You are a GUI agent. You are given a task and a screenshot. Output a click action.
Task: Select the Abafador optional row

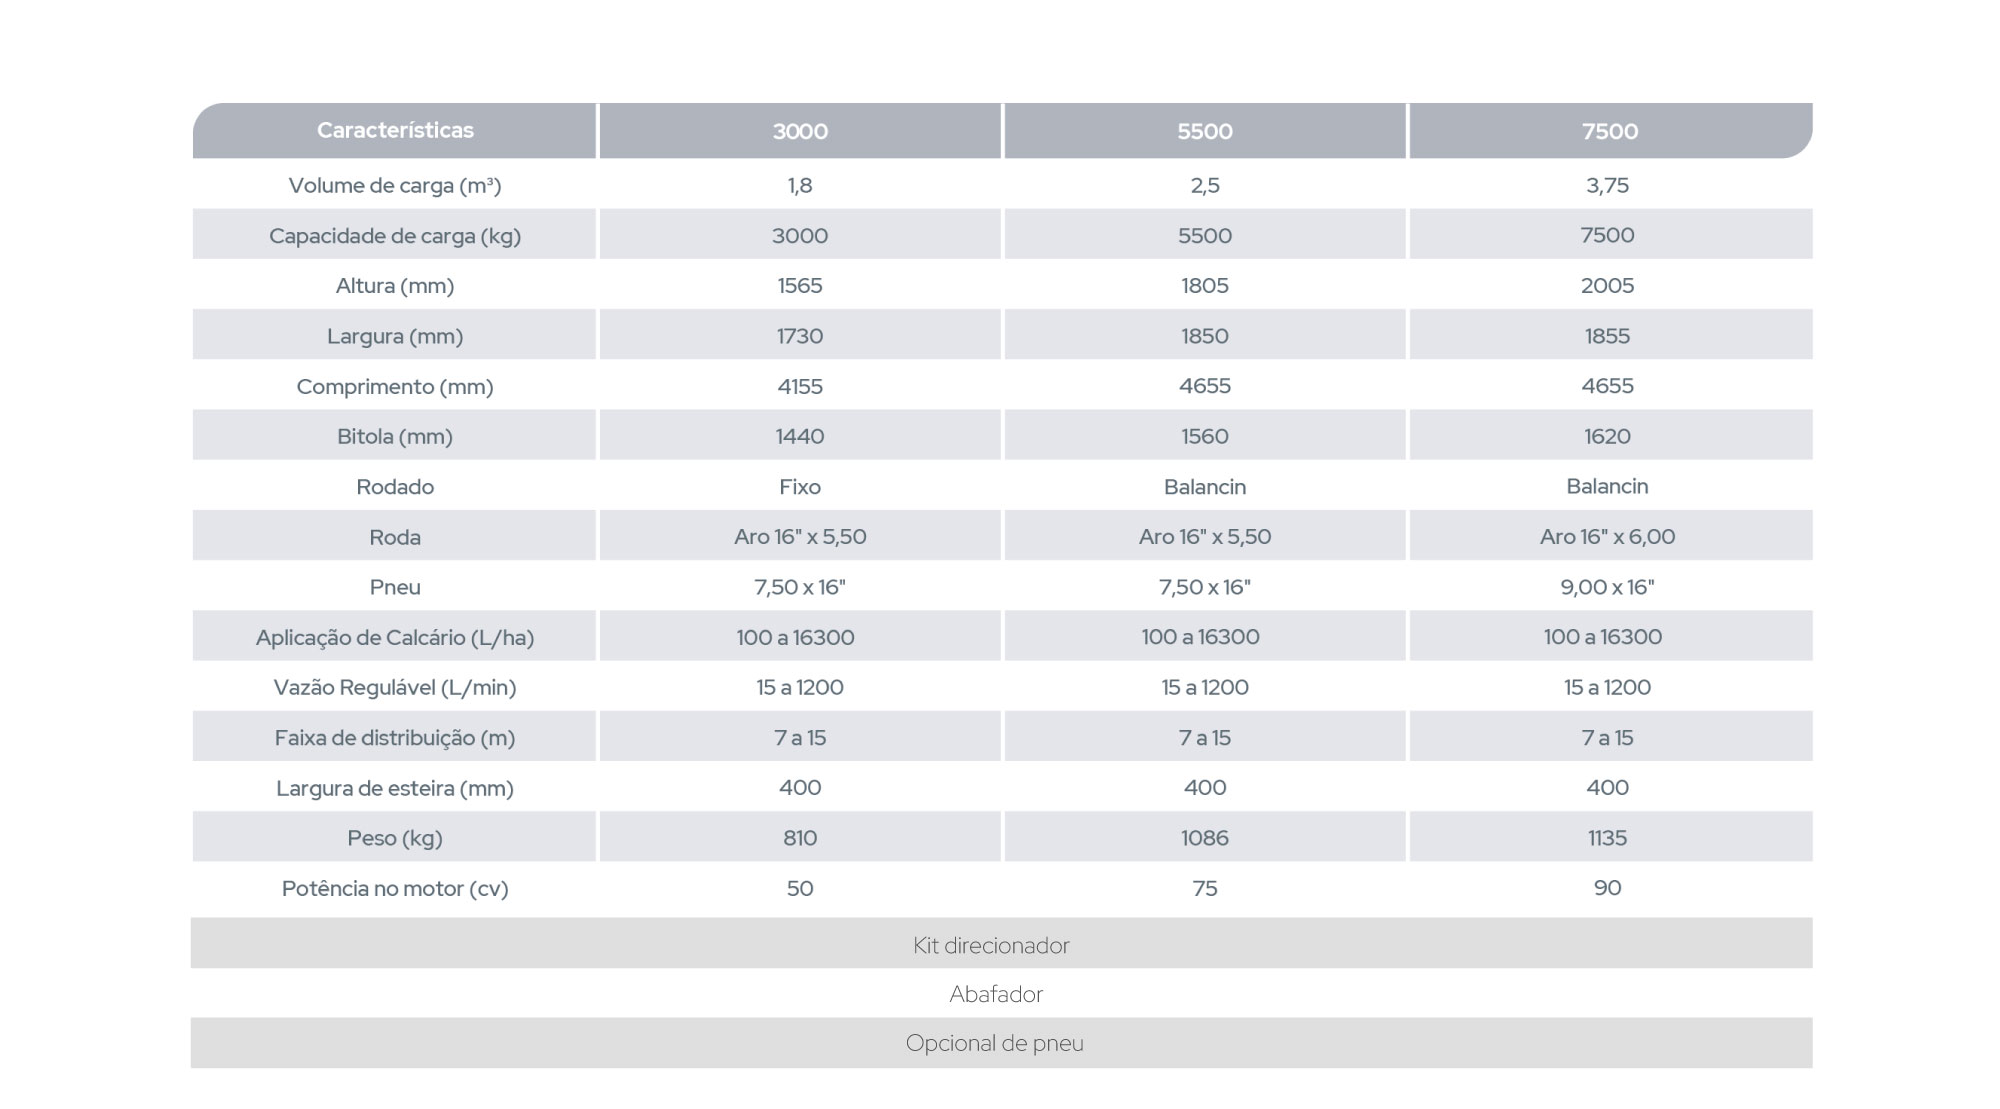[1001, 993]
